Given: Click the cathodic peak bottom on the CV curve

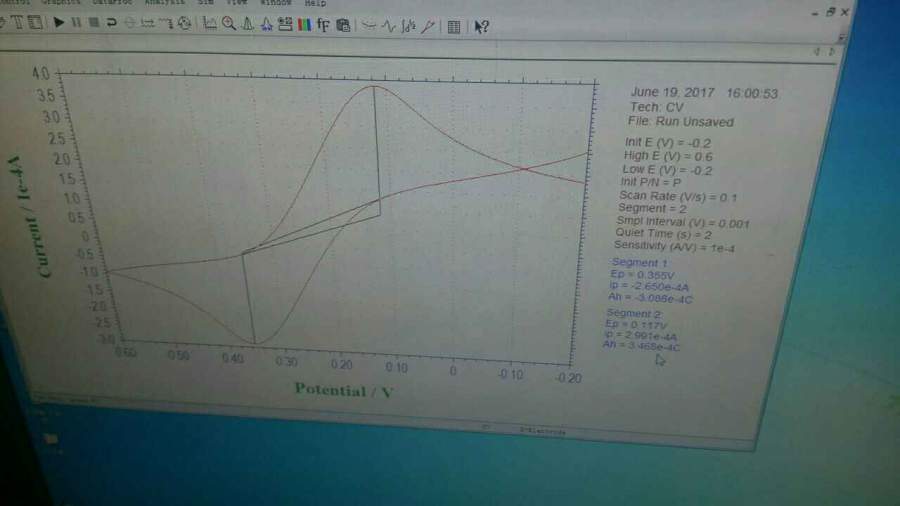Looking at the screenshot, I should 254,343.
